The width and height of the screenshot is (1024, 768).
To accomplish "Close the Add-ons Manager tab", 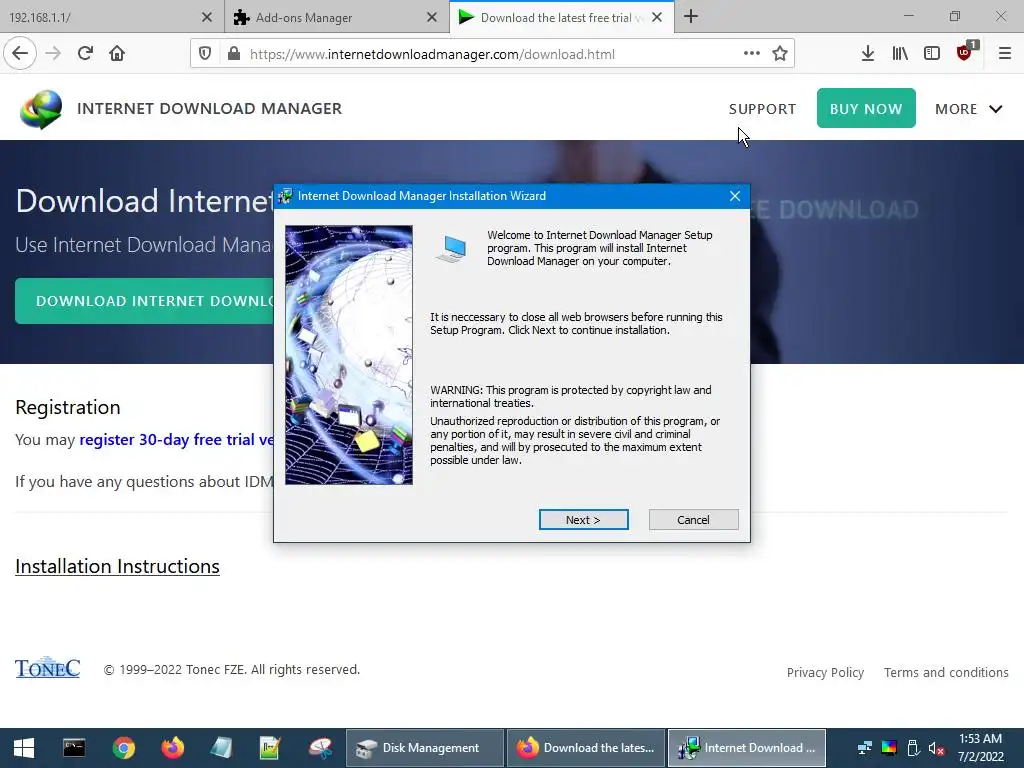I will pos(432,18).
